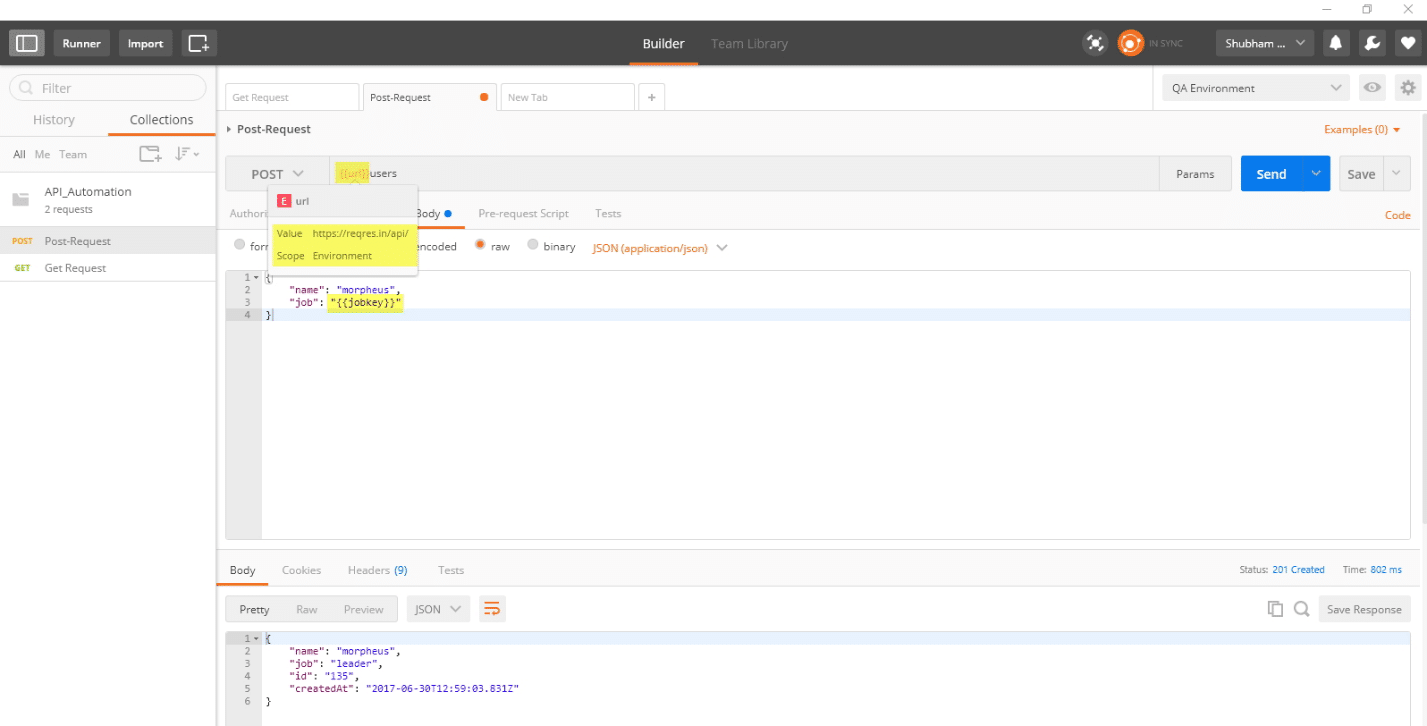Open the request Tests tab
The width and height of the screenshot is (1427, 726).
pyautogui.click(x=608, y=213)
